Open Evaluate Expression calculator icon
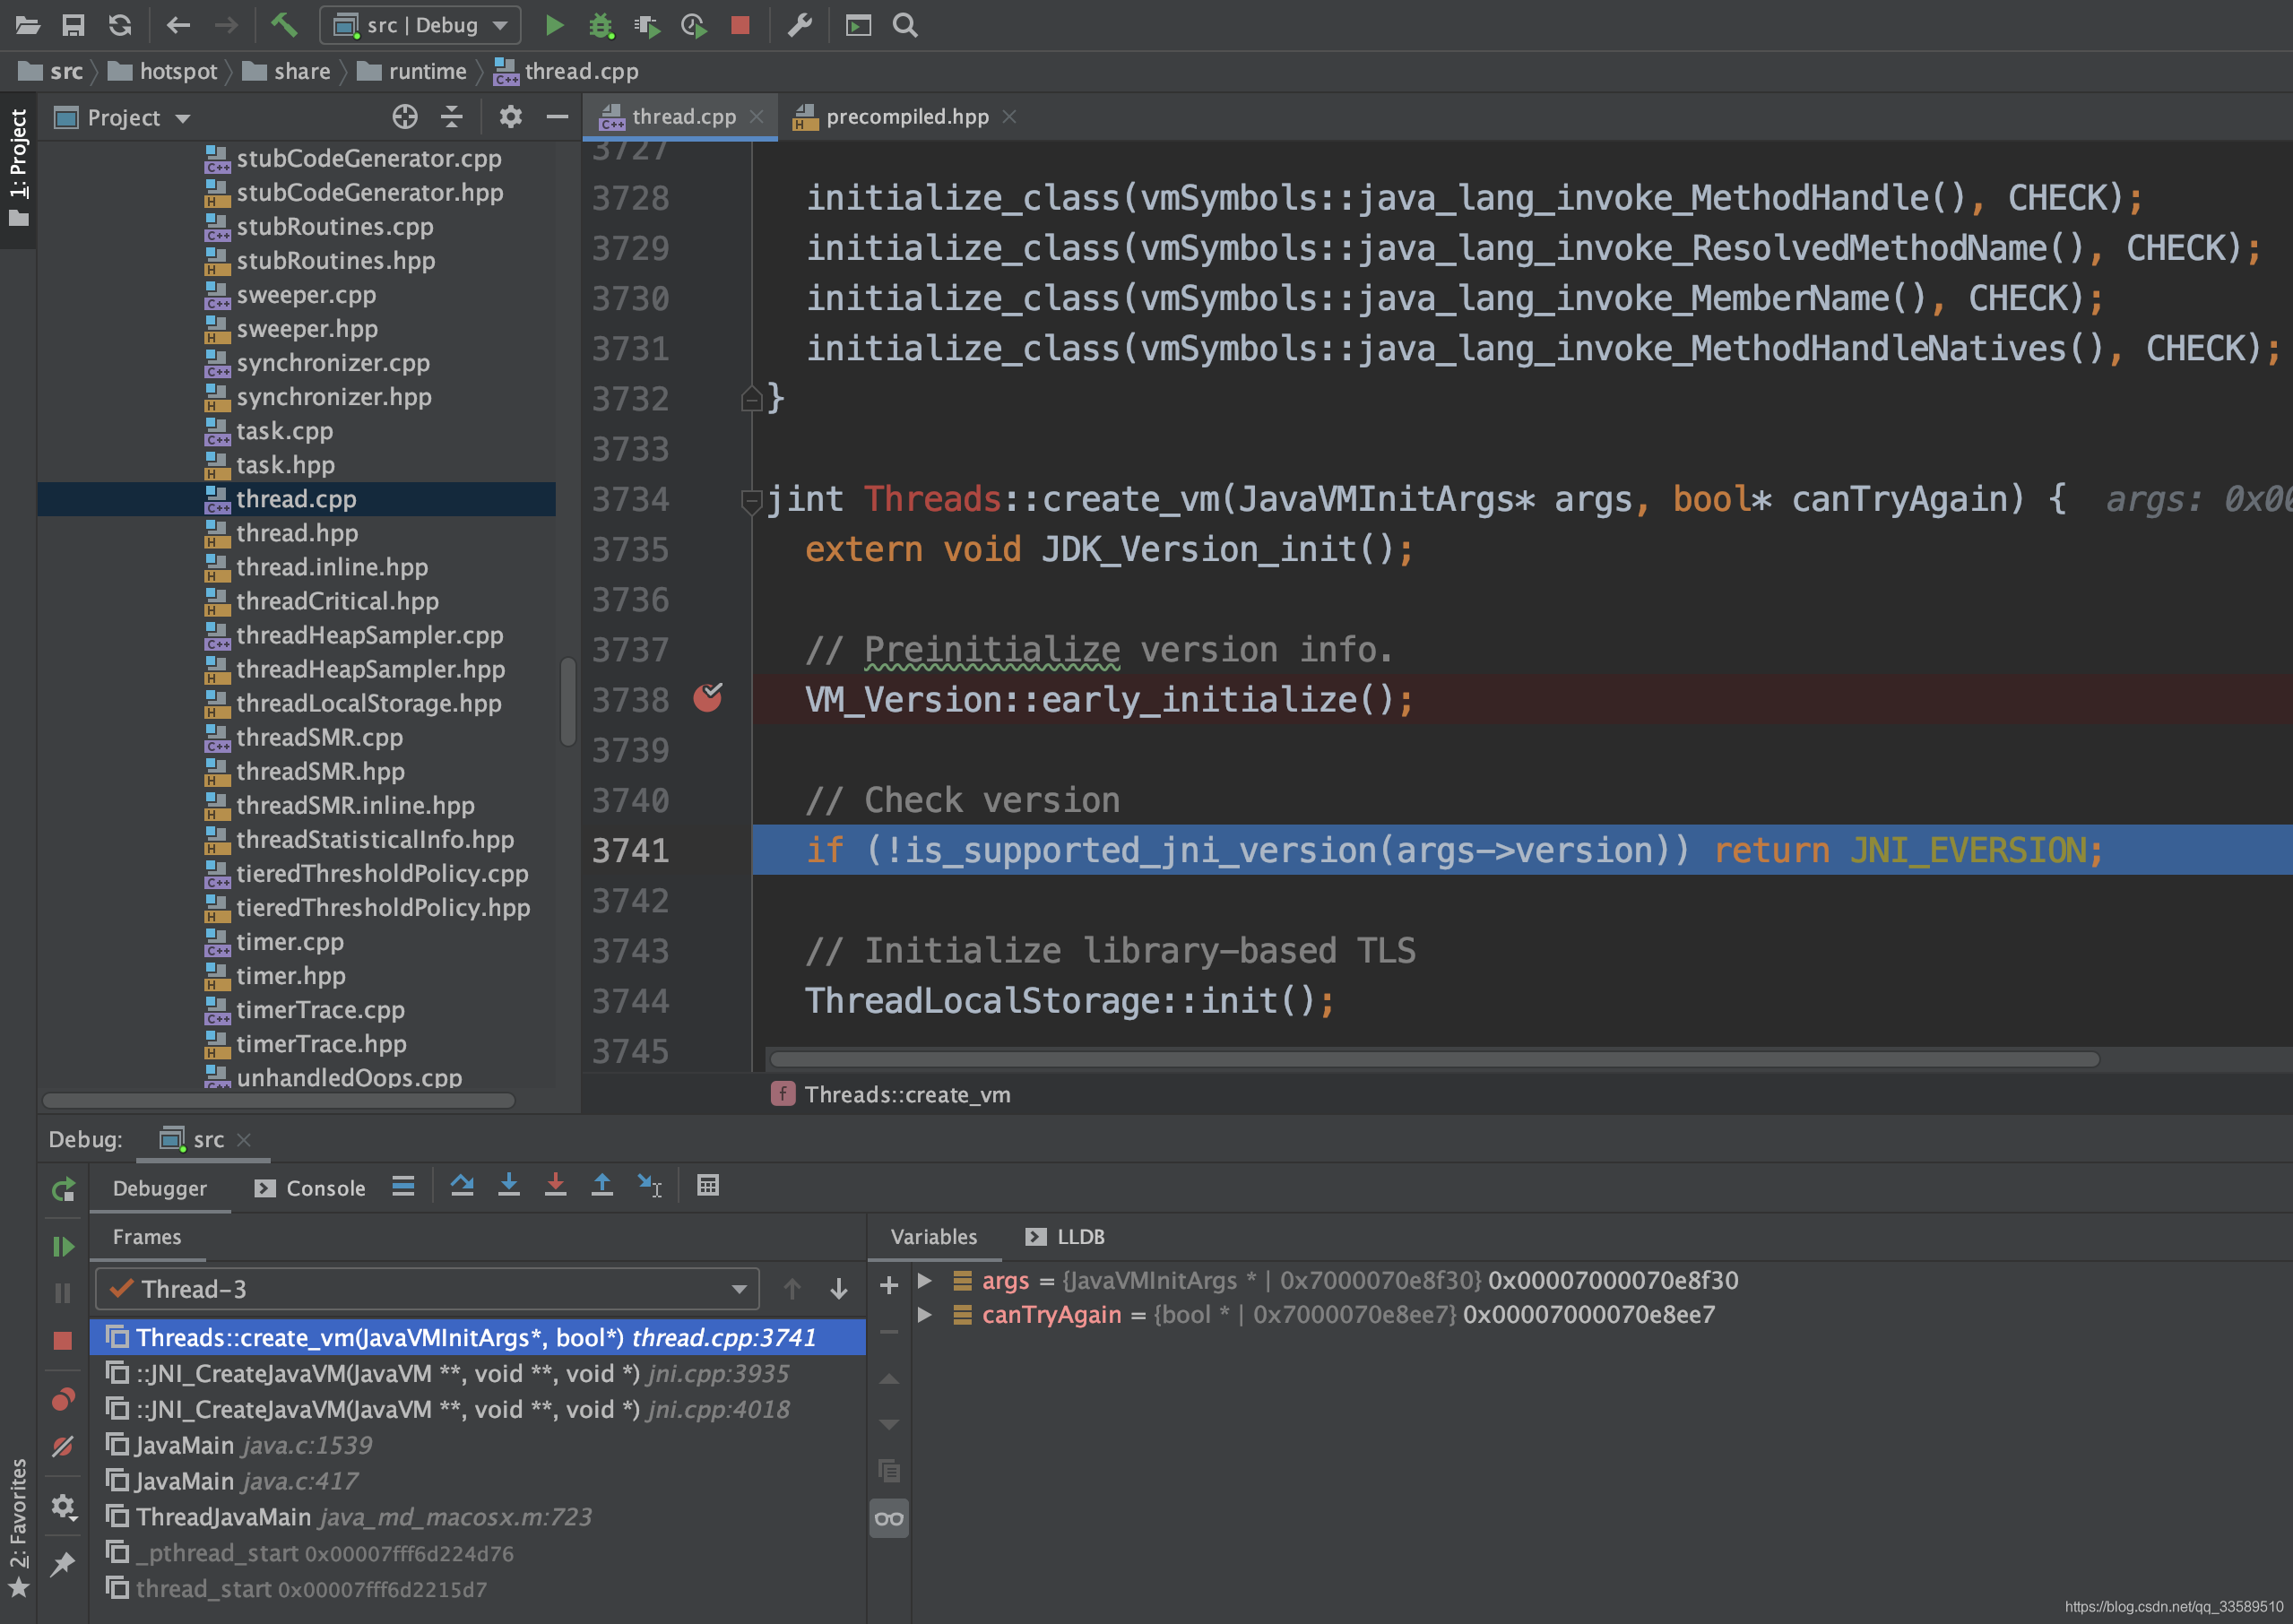 coord(708,1186)
